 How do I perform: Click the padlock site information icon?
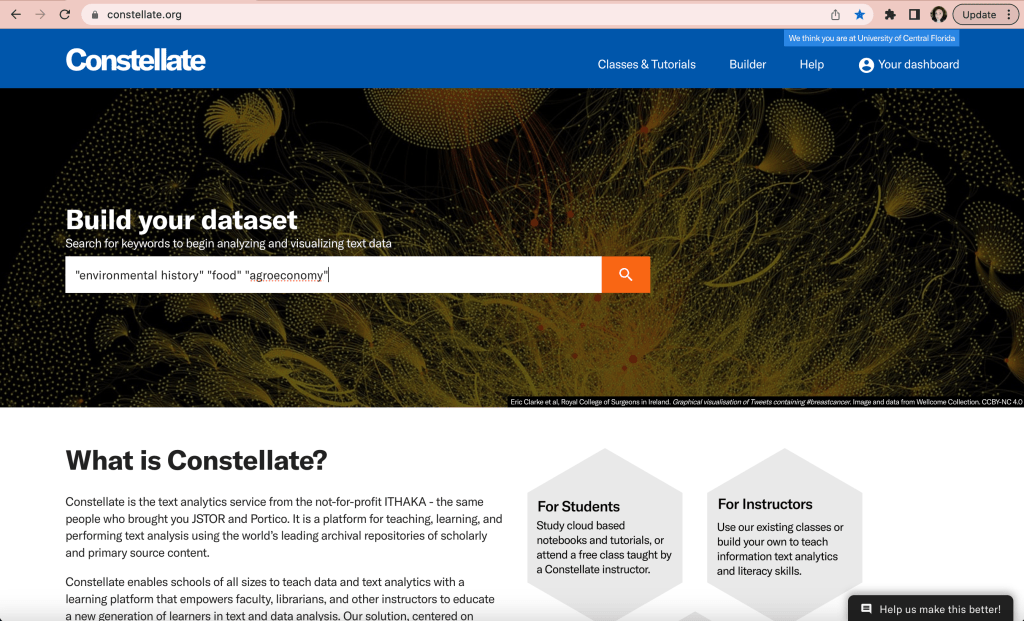(x=94, y=15)
